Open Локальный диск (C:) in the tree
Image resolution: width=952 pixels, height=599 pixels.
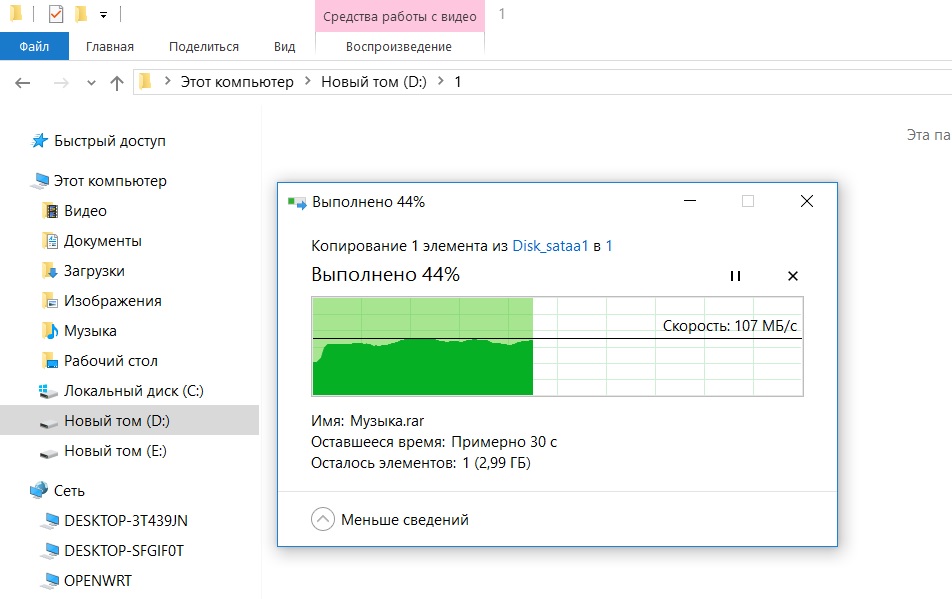click(134, 391)
